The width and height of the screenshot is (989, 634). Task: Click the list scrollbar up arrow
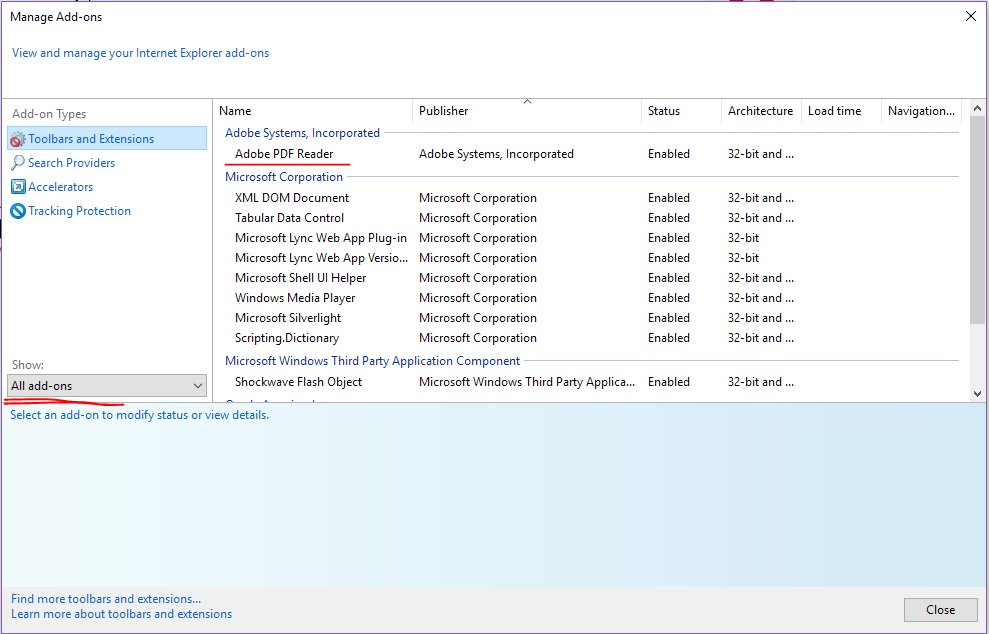[977, 109]
